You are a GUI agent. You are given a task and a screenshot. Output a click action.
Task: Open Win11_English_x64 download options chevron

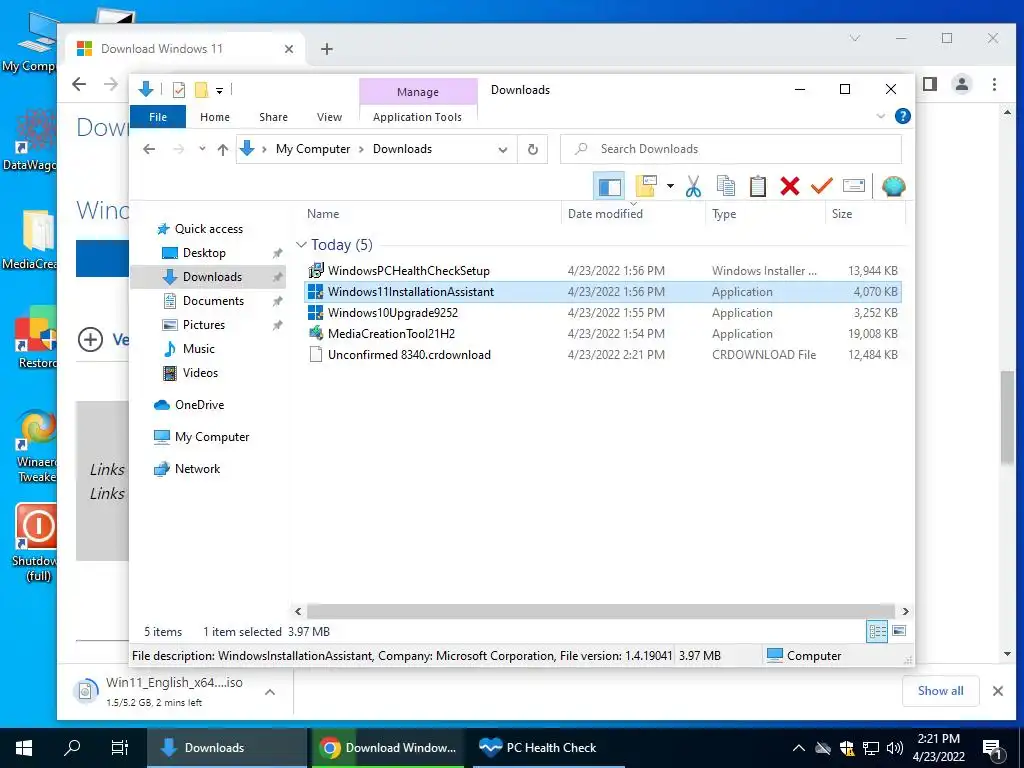pos(270,692)
